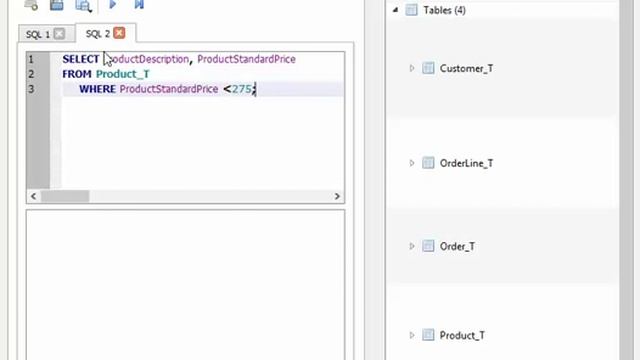Open the Save As icon with dropdown arrow
Image resolution: width=640 pixels, height=360 pixels.
84,5
